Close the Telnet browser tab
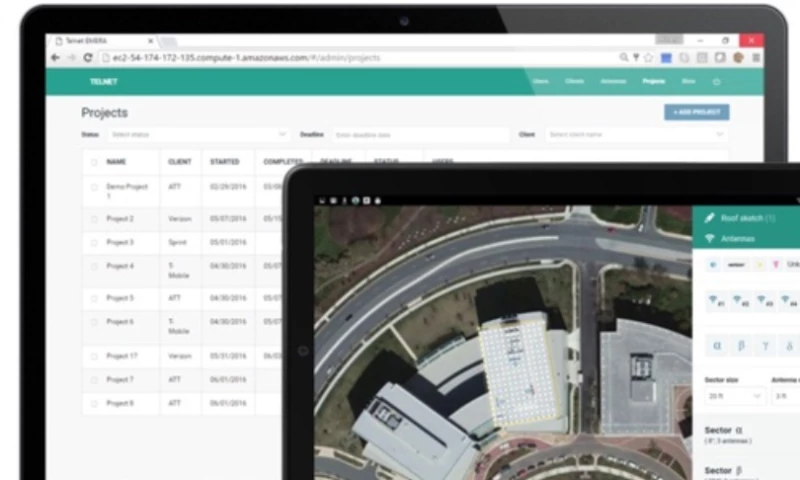 point(151,41)
